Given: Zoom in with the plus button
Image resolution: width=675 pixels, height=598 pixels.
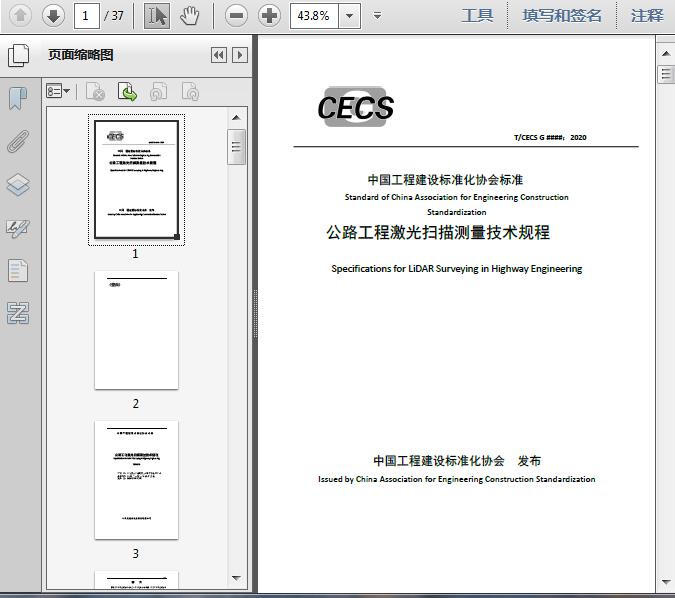Looking at the screenshot, I should tap(269, 16).
